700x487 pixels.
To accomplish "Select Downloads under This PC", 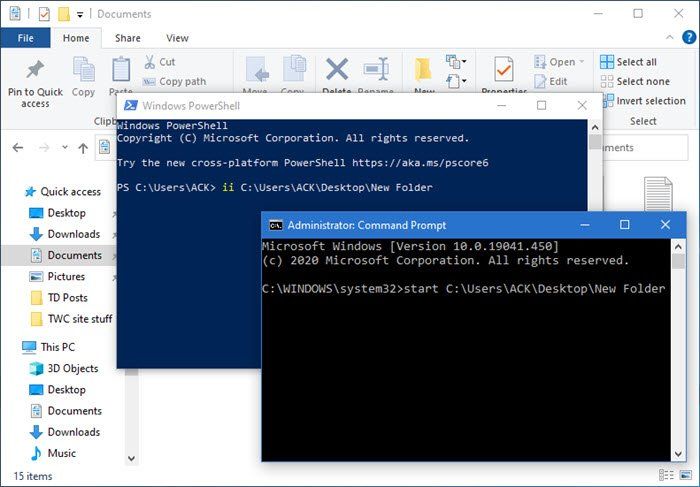I will click(65, 432).
